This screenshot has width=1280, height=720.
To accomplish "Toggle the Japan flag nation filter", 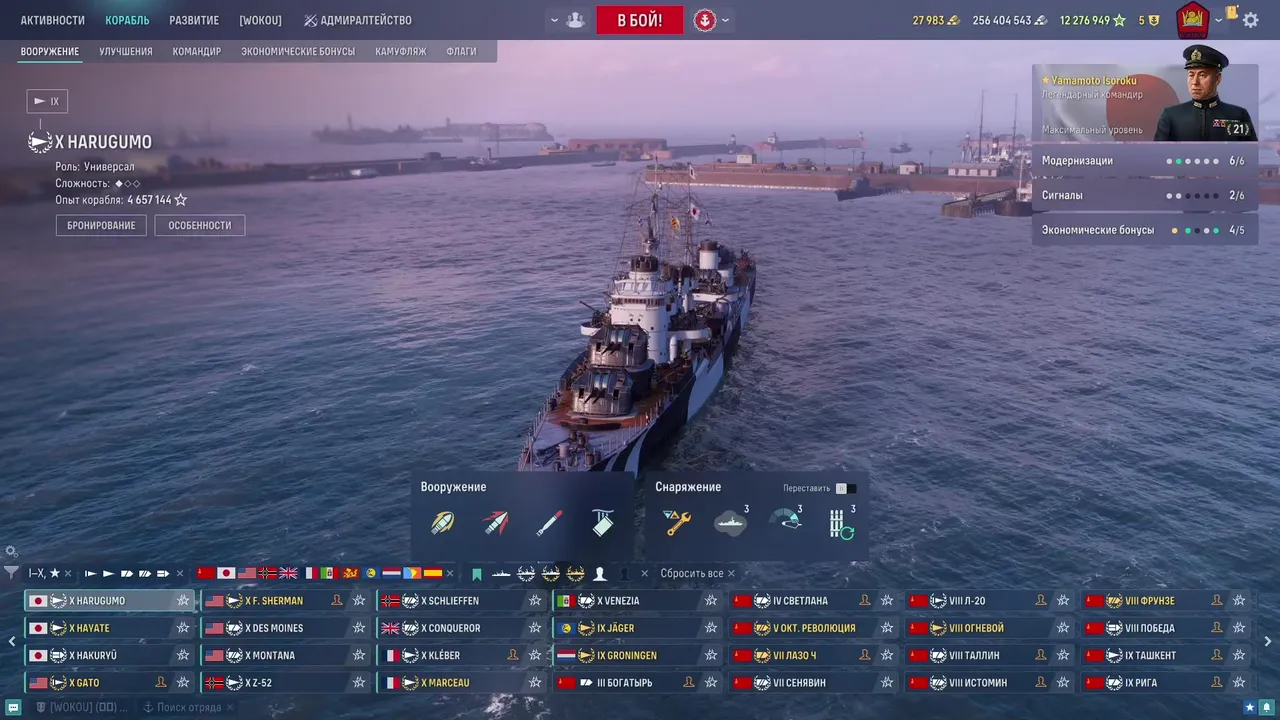I will 227,573.
